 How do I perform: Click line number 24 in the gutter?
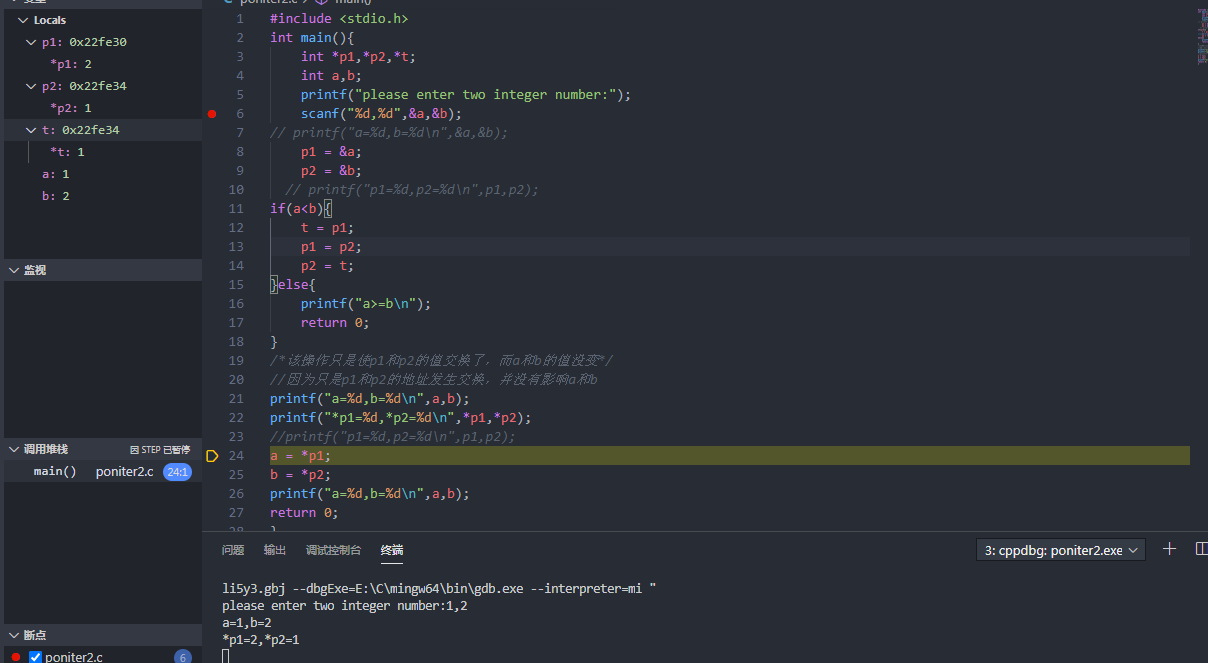pos(236,456)
